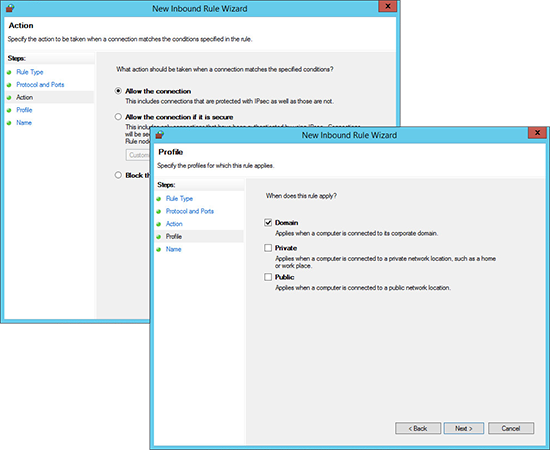The width and height of the screenshot is (550, 450).
Task: Close the Profile wizard window
Action: pos(537,133)
